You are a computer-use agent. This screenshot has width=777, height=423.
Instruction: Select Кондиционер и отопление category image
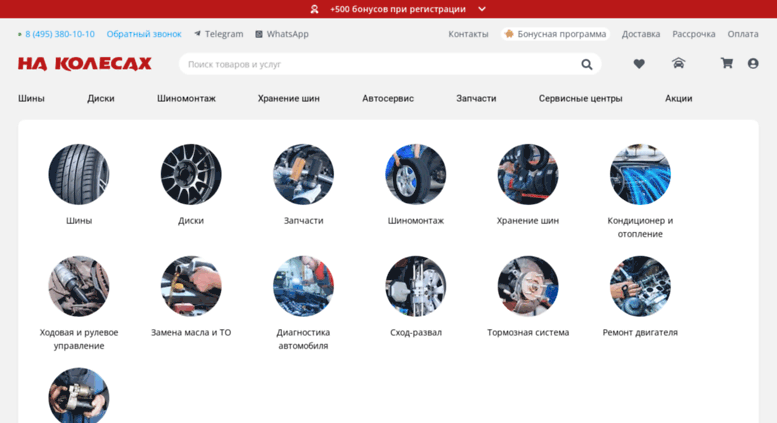[640, 174]
